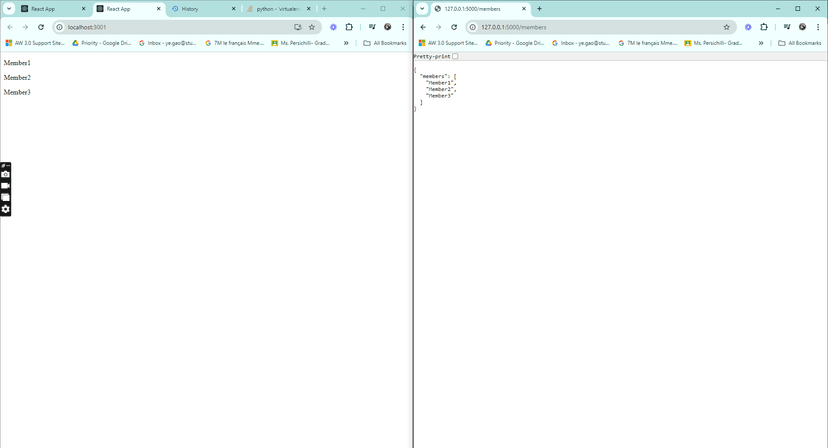Bookmark localhost:3001 with the star icon
Screen dimensions: 828x448
coord(312,27)
